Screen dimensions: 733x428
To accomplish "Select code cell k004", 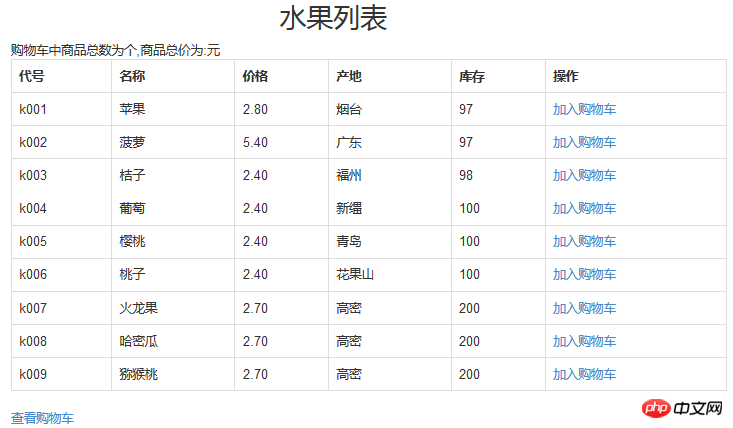I will coord(33,208).
